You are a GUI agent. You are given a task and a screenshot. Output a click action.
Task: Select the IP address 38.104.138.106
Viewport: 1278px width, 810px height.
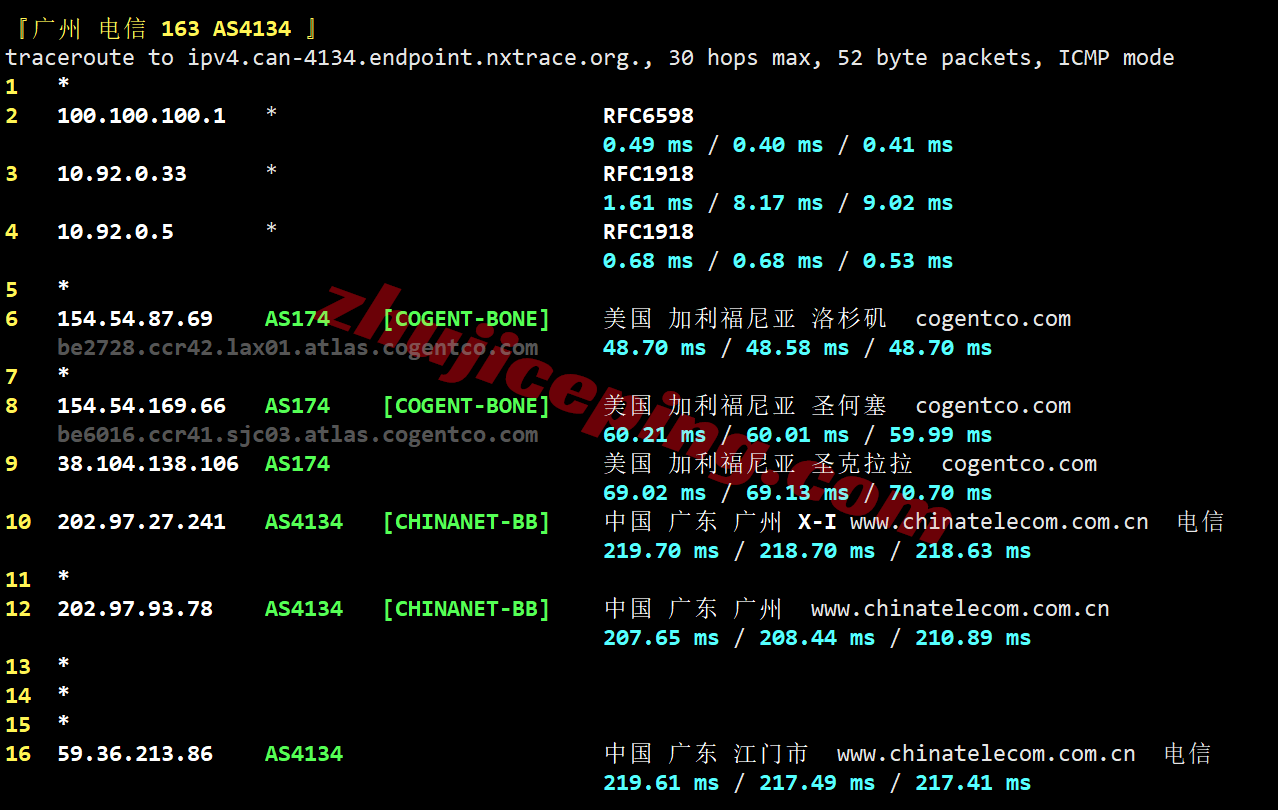pos(148,464)
